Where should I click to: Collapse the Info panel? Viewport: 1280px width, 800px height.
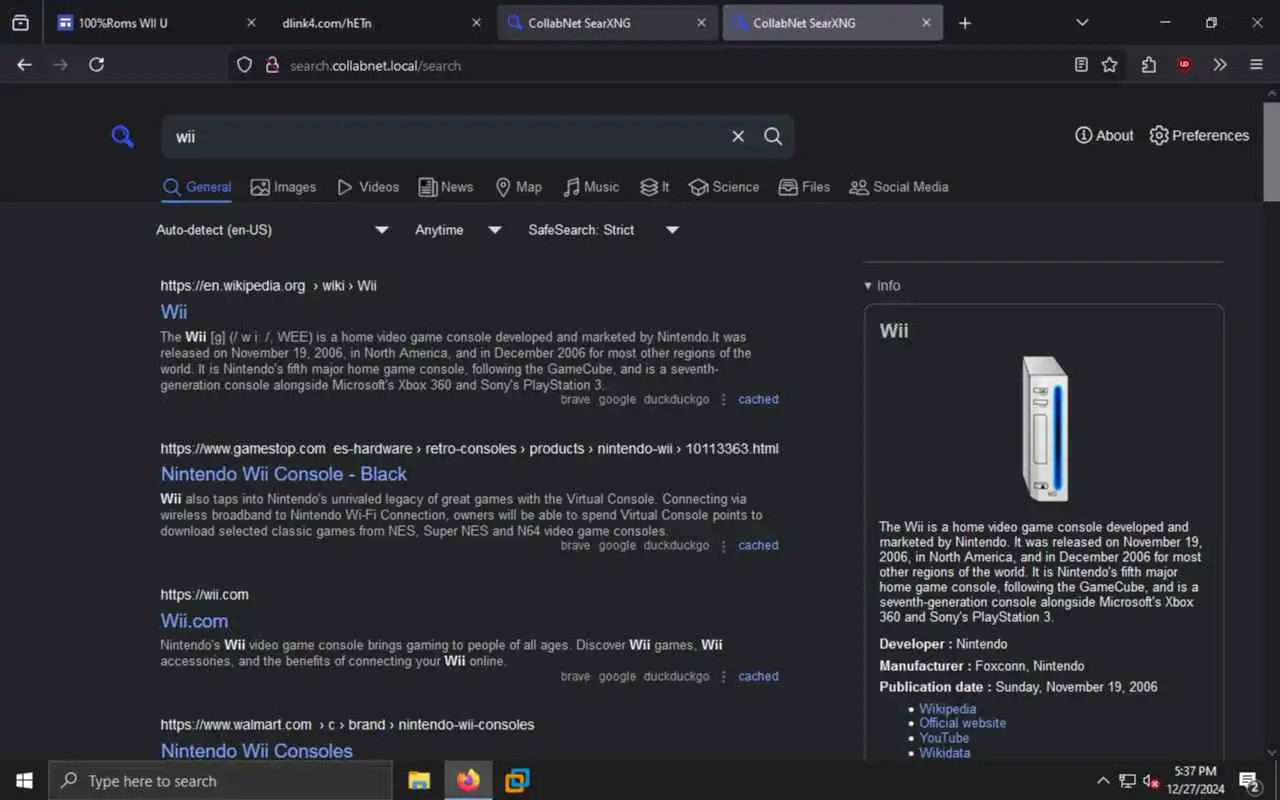[882, 285]
